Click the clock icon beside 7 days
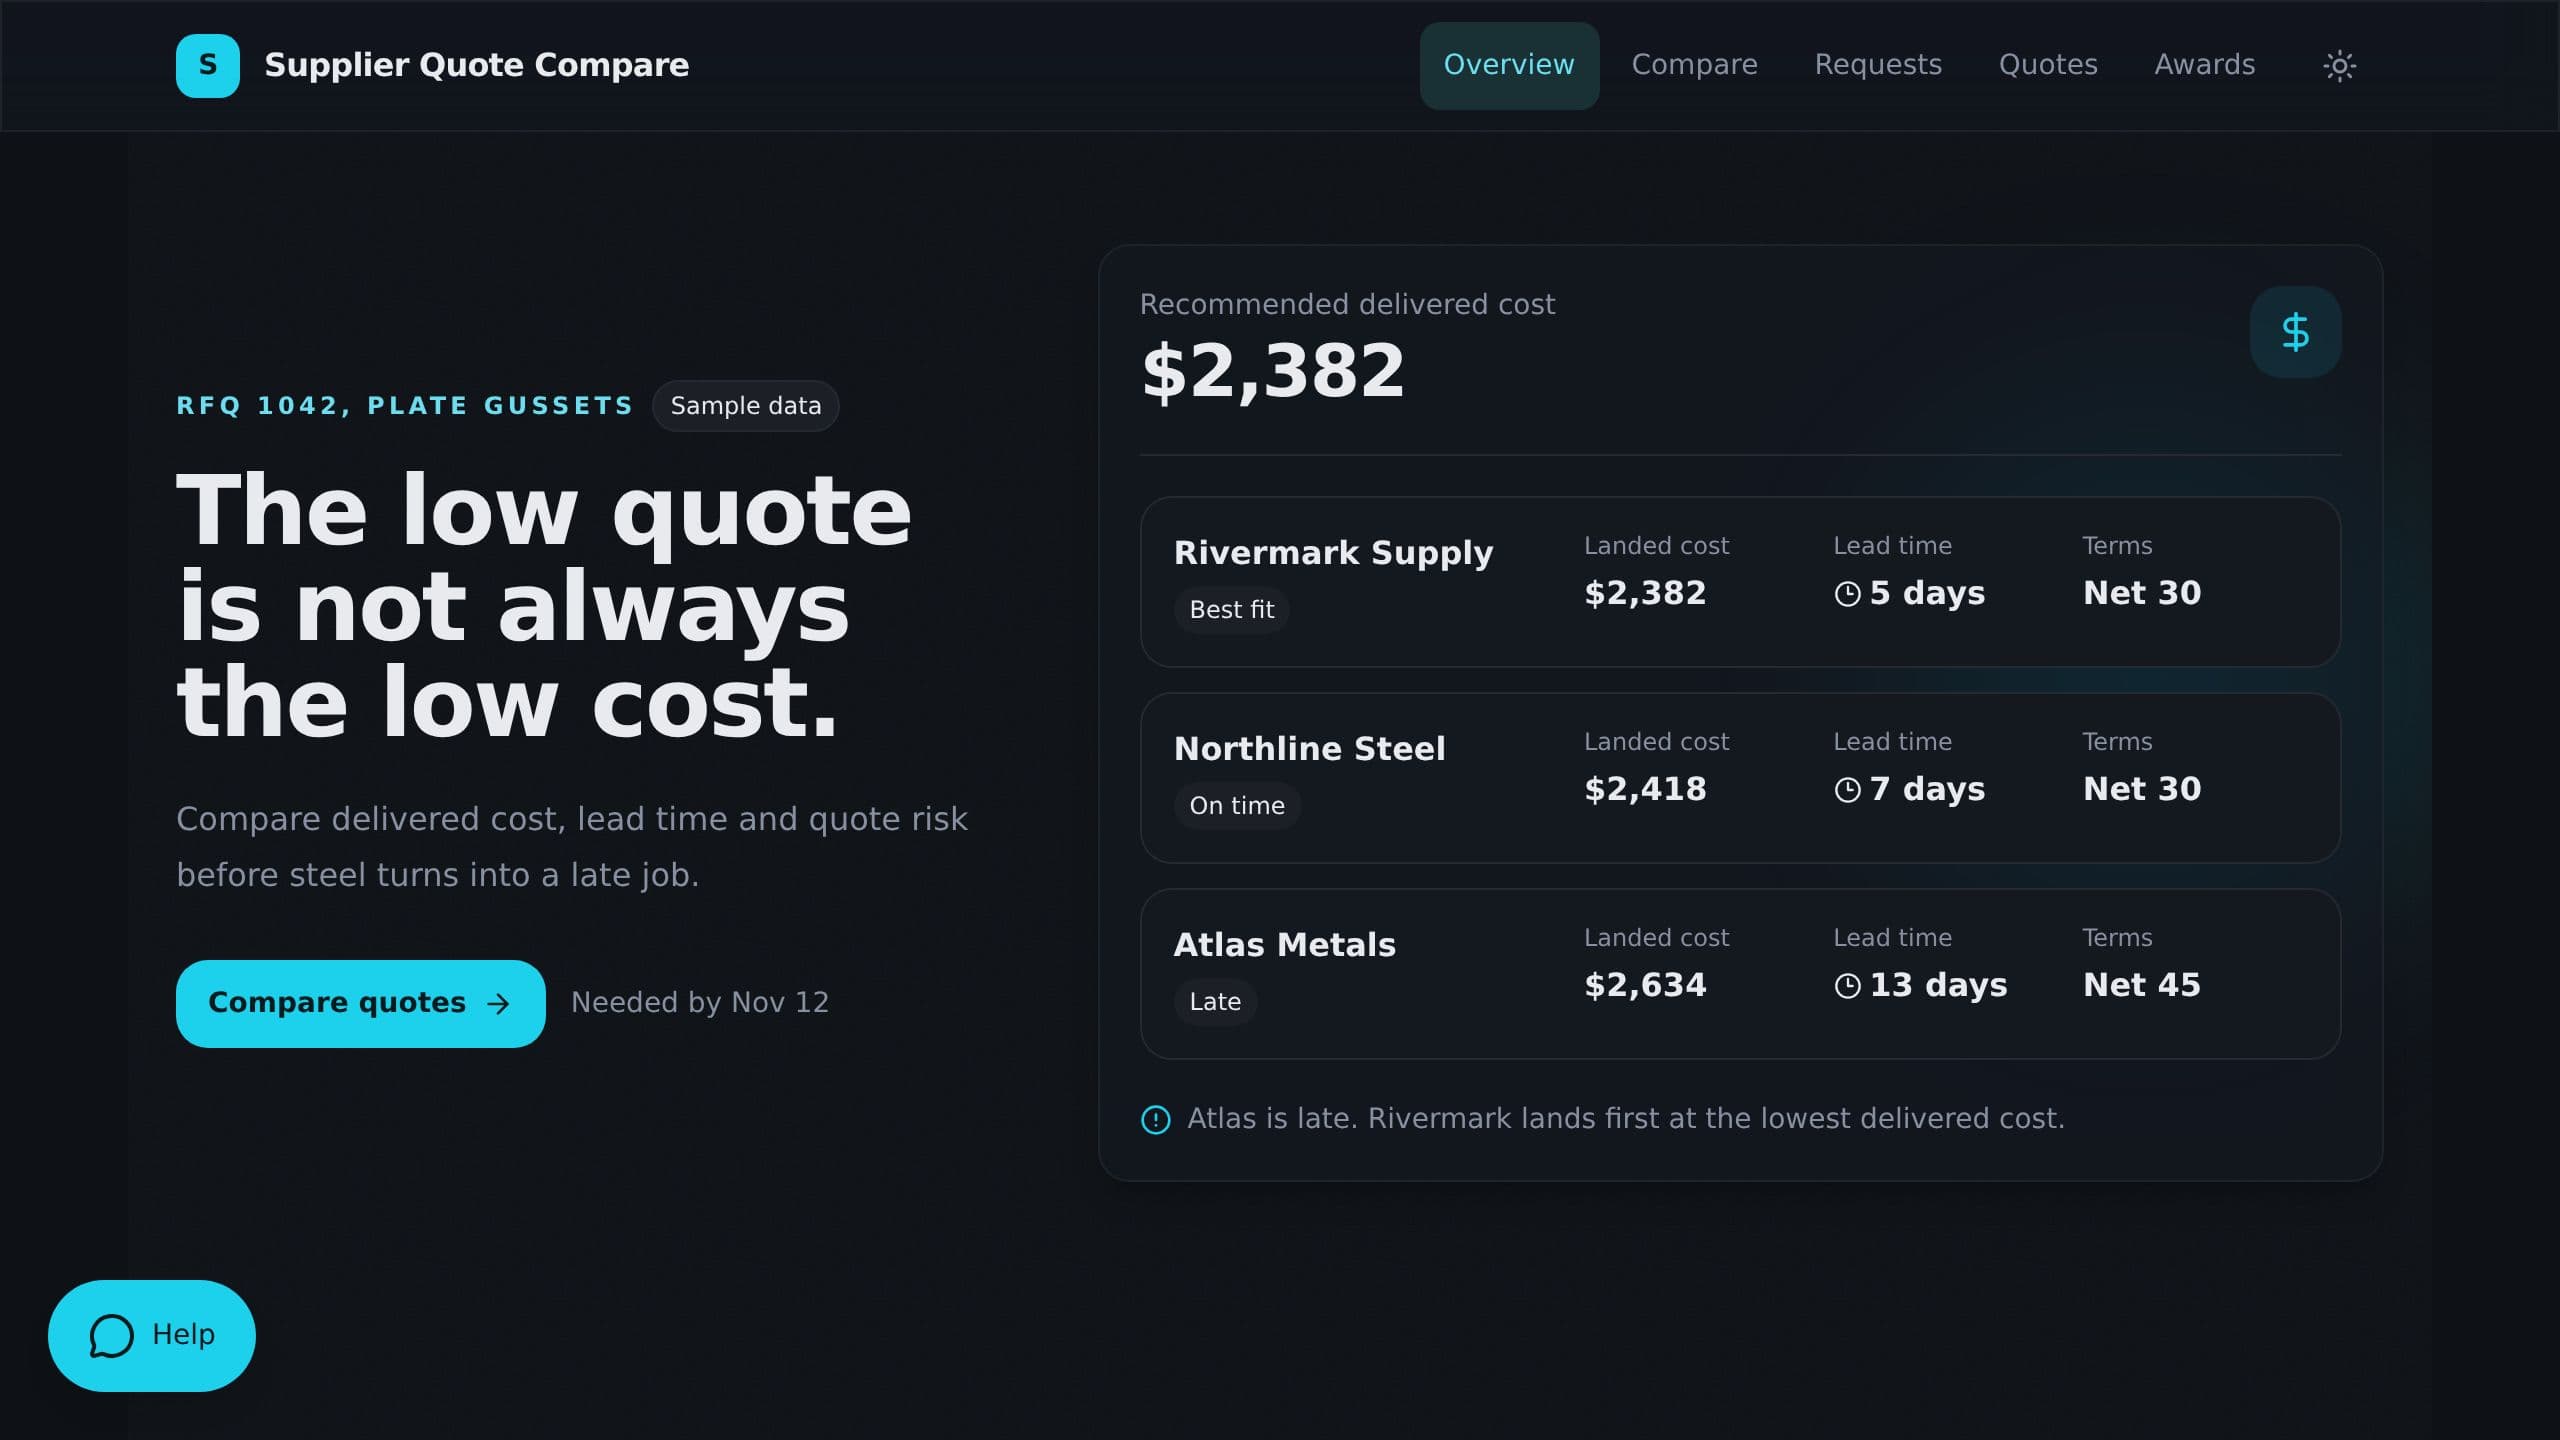Image resolution: width=2560 pixels, height=1440 pixels. (x=1847, y=790)
